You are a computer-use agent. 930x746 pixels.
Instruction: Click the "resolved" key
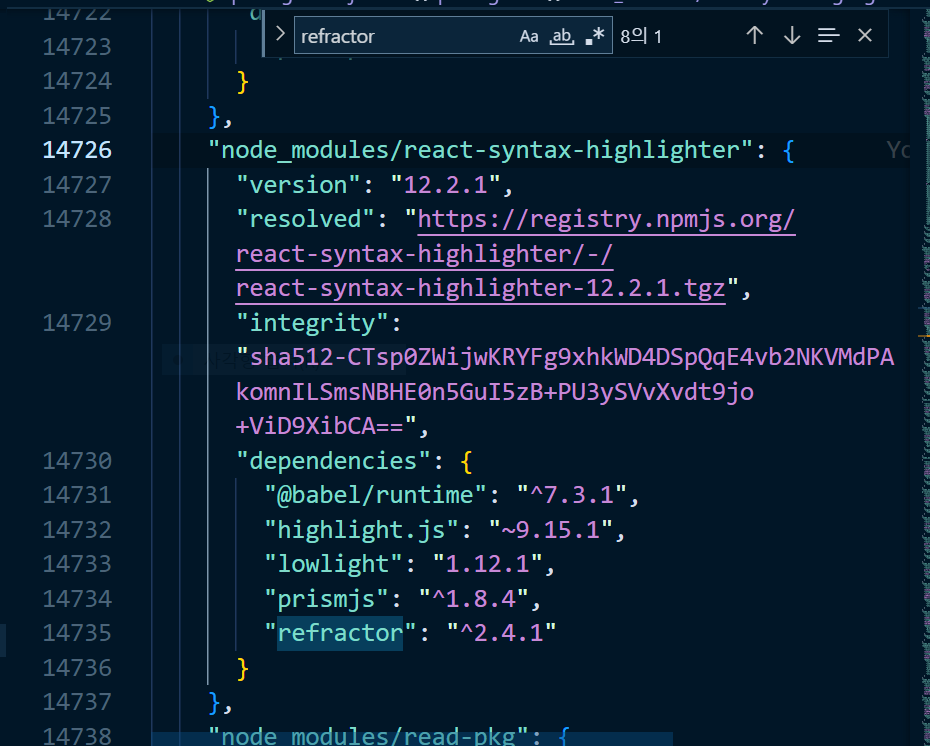(305, 219)
